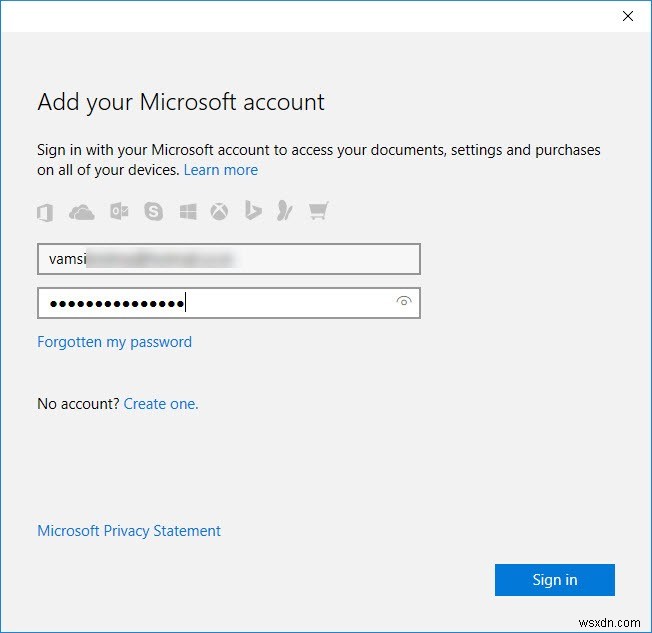Focus the email address field
Viewport: 652px width, 633px height.
pyautogui.click(x=229, y=259)
